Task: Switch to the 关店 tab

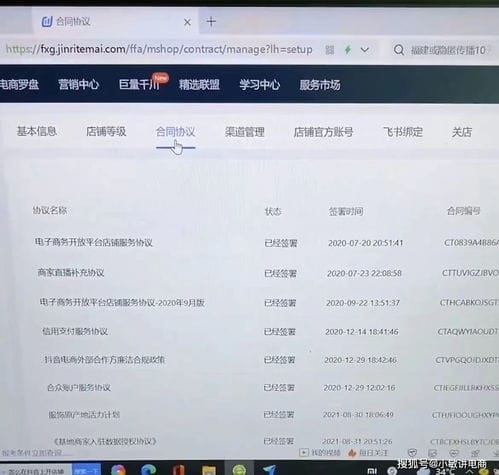Action: tap(462, 132)
